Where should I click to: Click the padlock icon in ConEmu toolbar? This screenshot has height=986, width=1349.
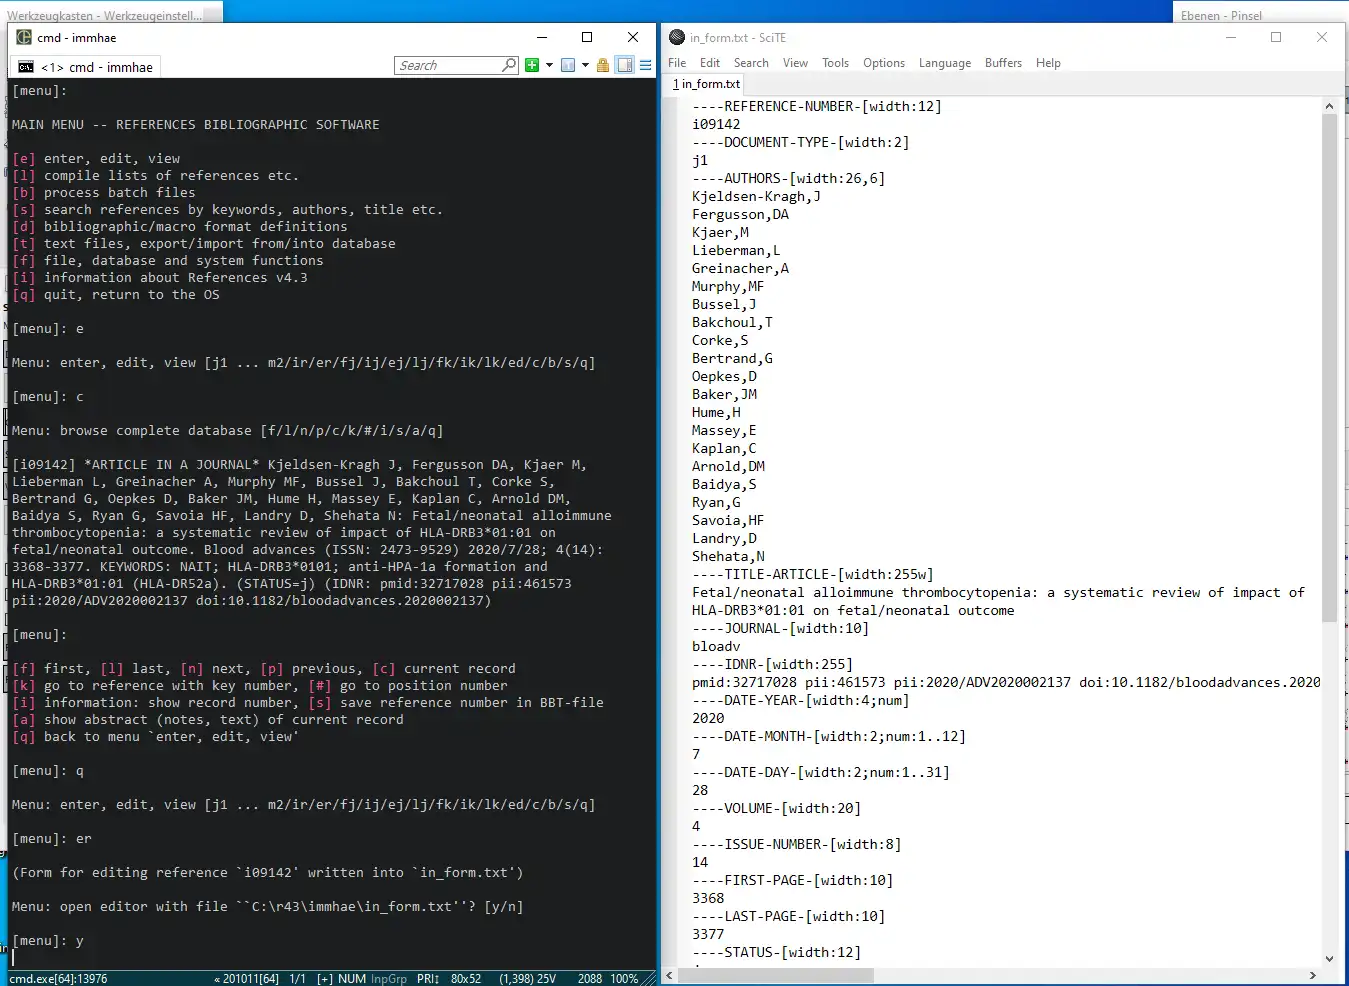pyautogui.click(x=603, y=65)
